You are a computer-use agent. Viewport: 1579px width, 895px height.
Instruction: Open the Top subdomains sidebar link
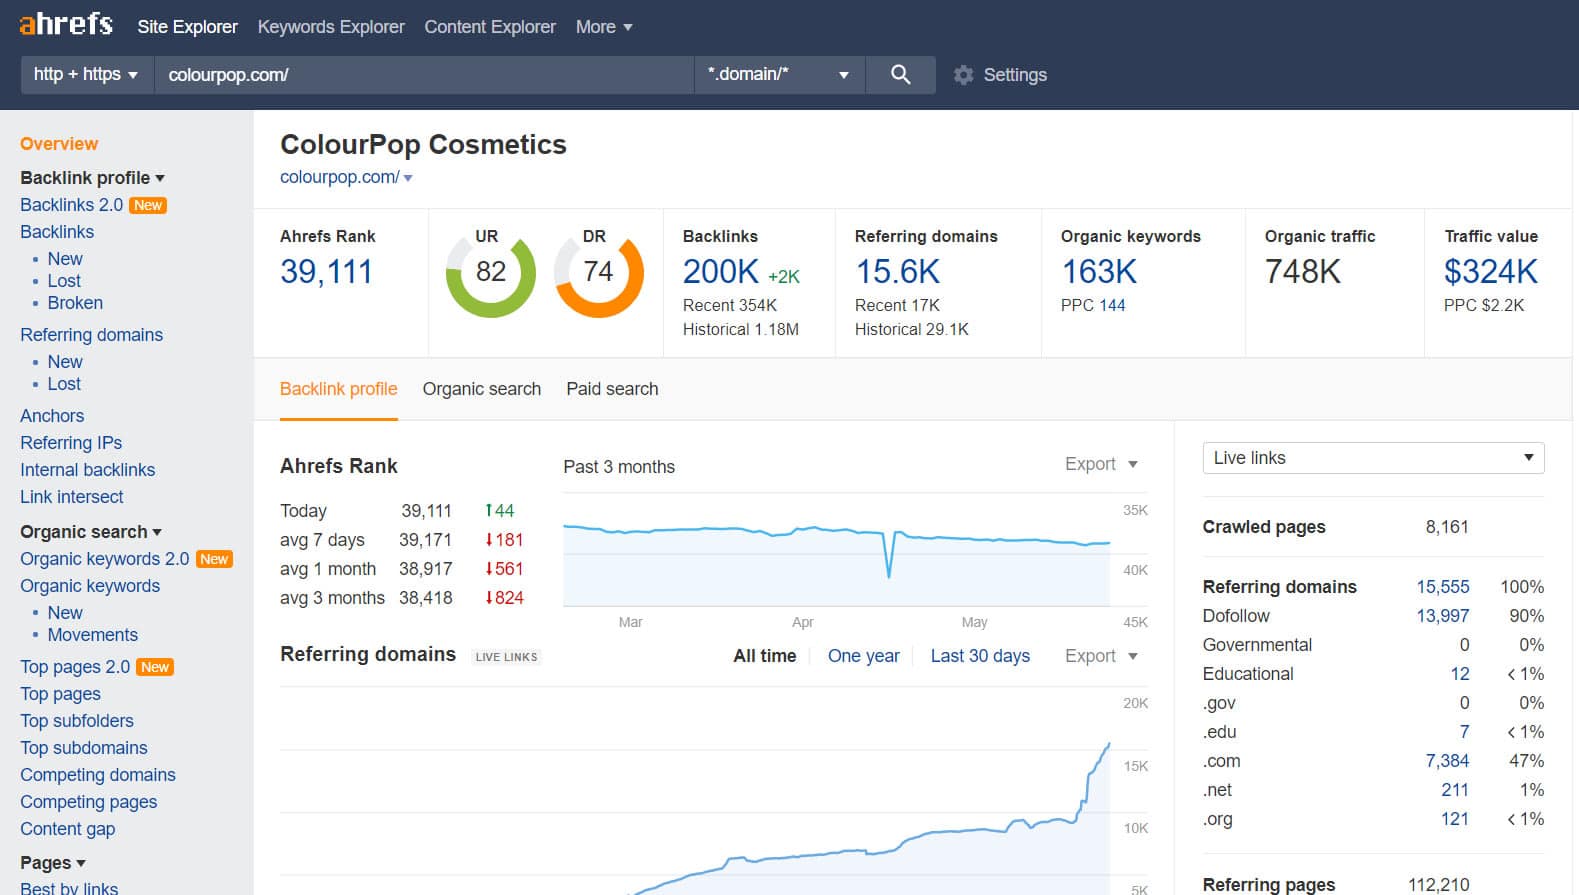click(84, 748)
